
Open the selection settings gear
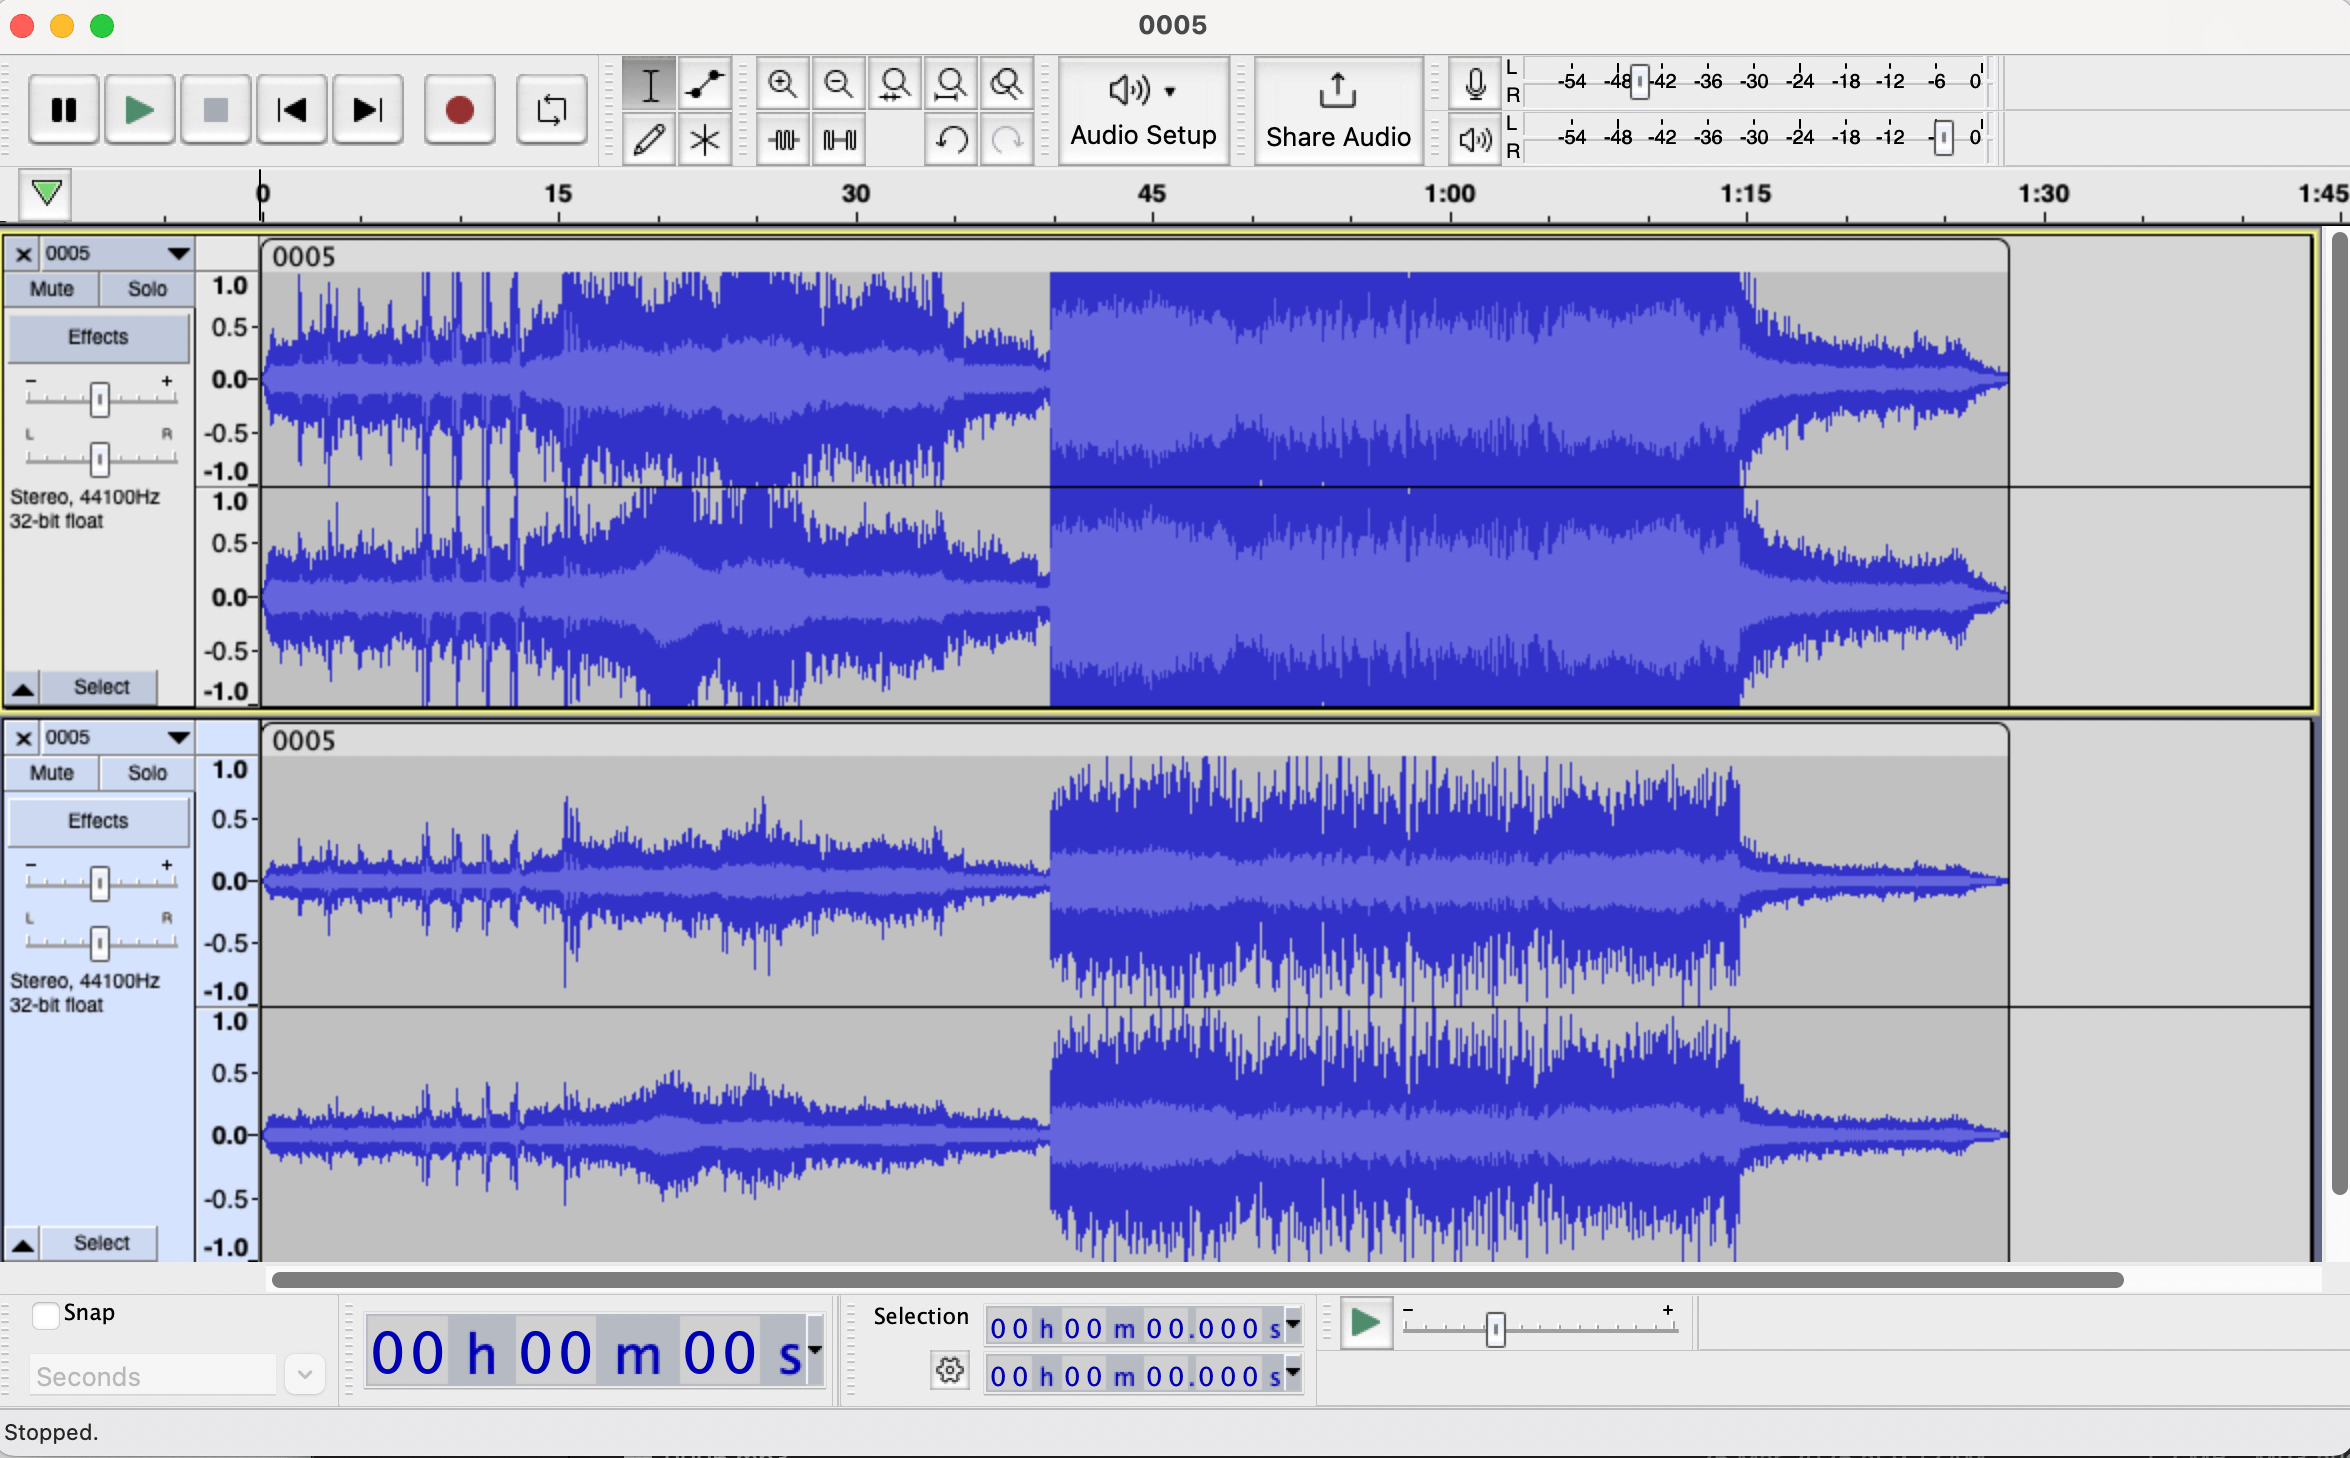949,1371
